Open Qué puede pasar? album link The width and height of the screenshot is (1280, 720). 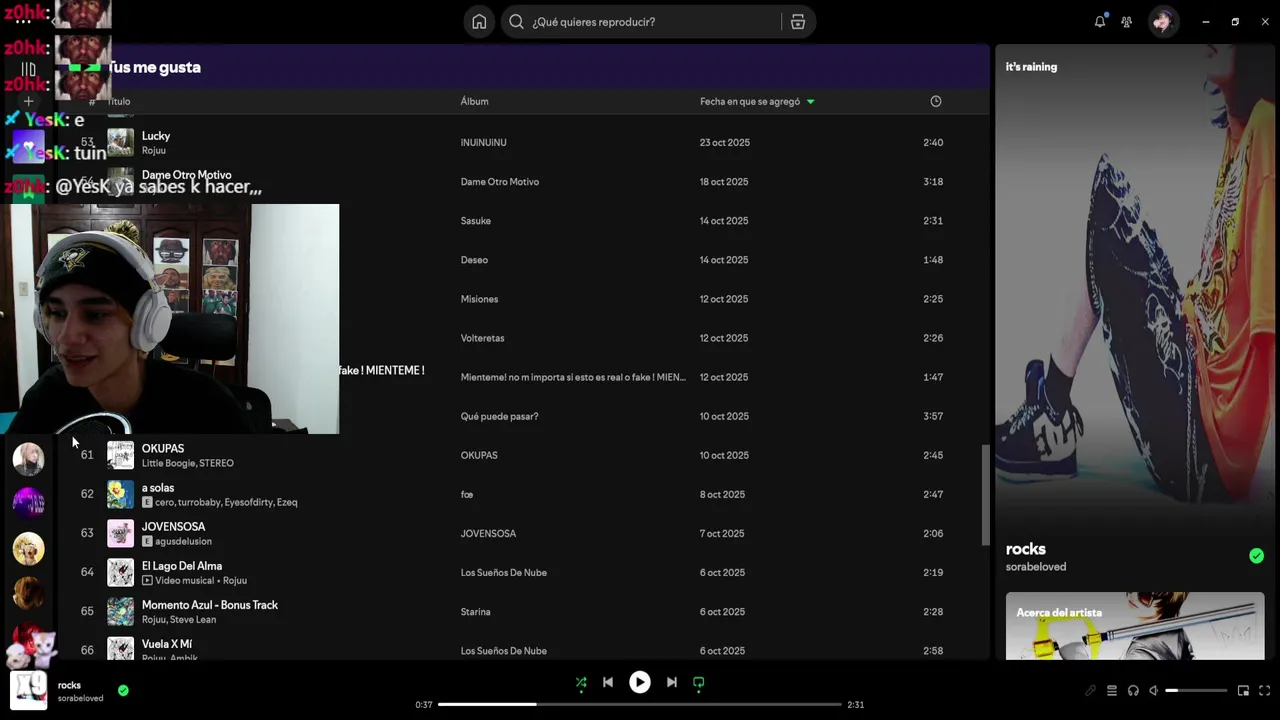pyautogui.click(x=499, y=416)
